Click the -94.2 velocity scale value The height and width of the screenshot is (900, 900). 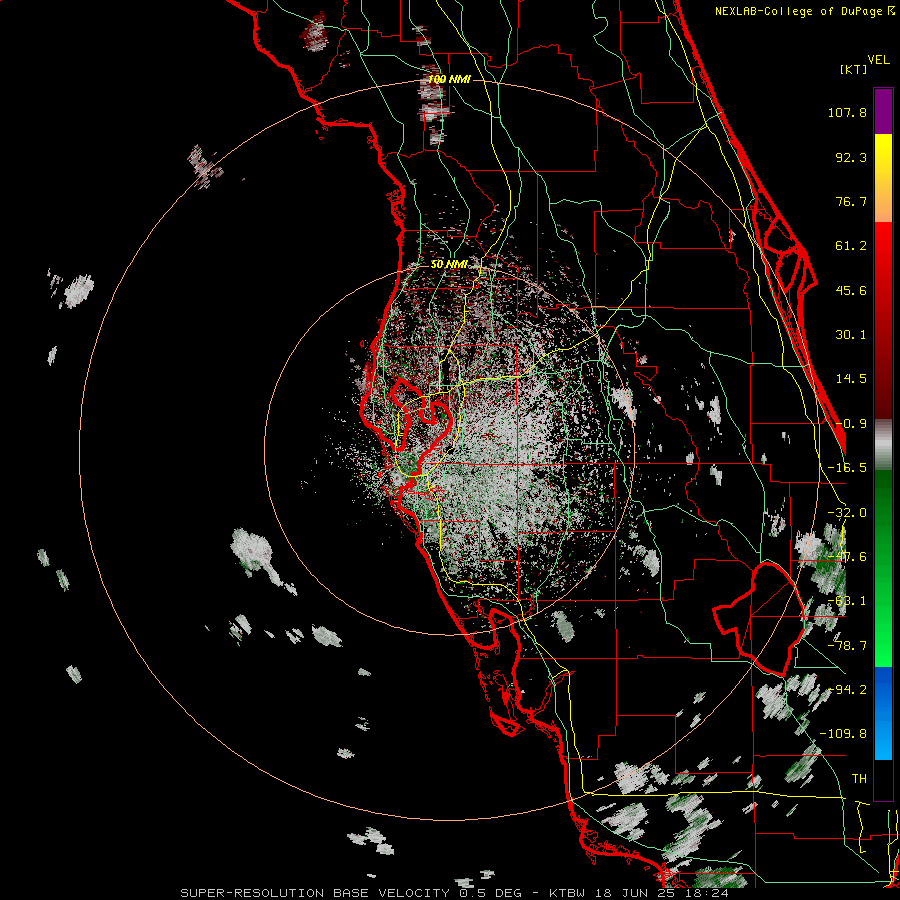tap(847, 690)
